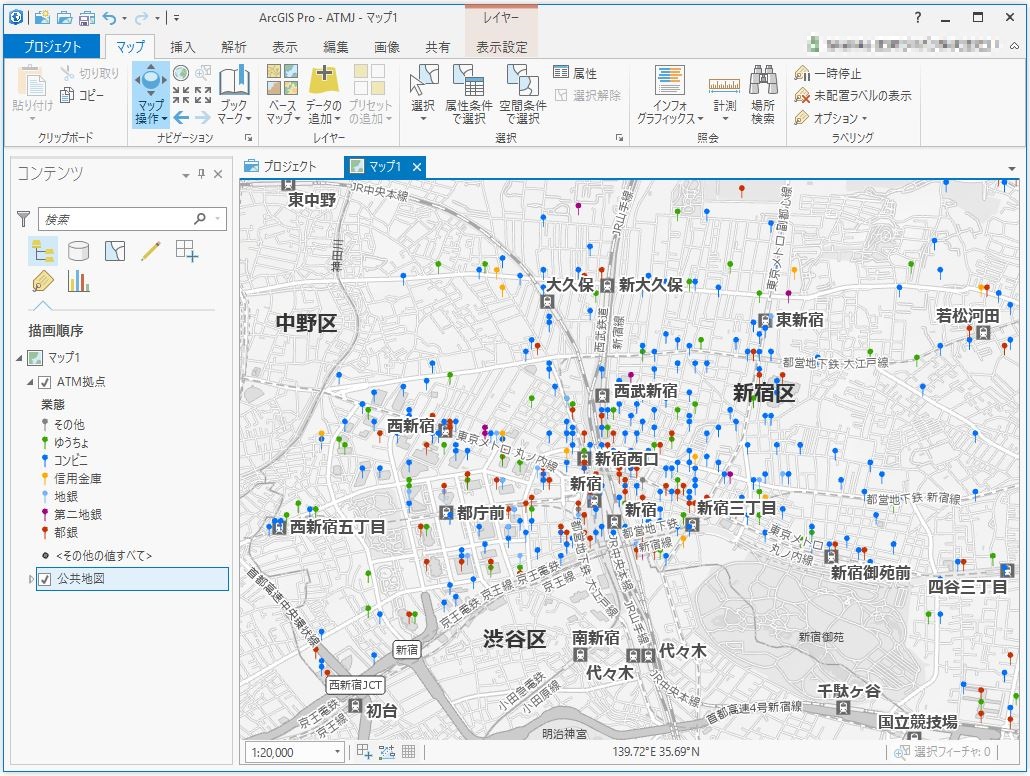Click the 信用金庫 legend label

coord(78,478)
